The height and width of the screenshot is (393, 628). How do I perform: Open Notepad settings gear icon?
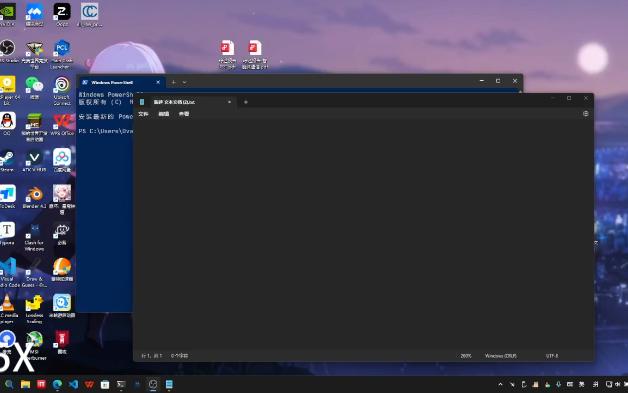(586, 114)
